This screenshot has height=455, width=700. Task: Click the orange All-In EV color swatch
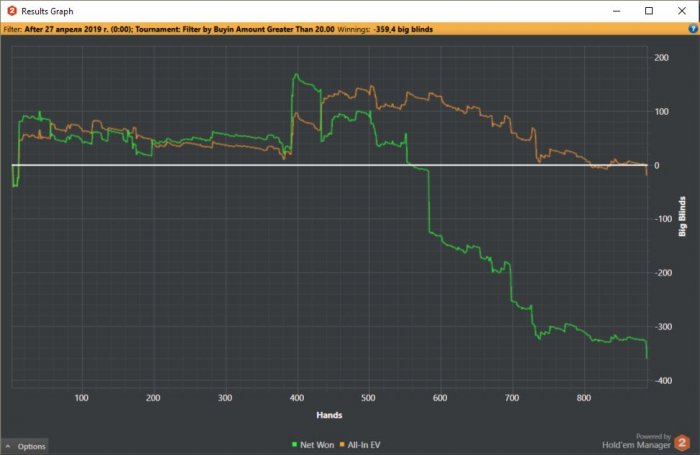pyautogui.click(x=342, y=445)
